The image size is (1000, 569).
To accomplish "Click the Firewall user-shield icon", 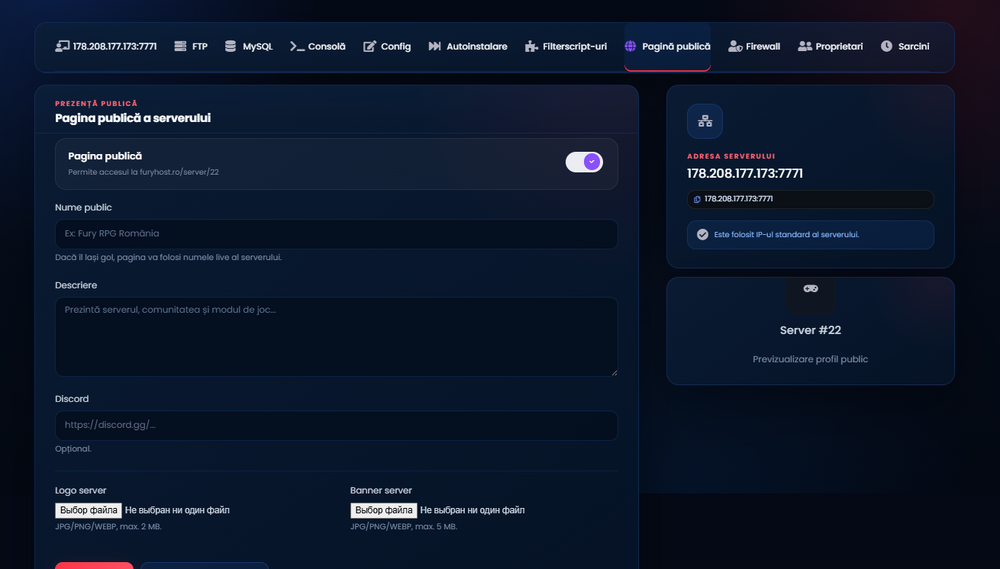I will pos(735,46).
